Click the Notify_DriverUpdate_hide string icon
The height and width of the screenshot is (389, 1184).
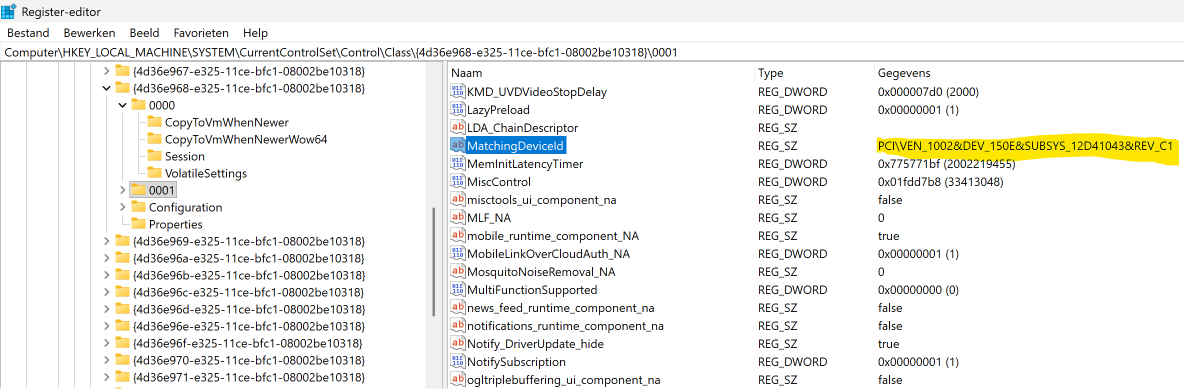458,343
